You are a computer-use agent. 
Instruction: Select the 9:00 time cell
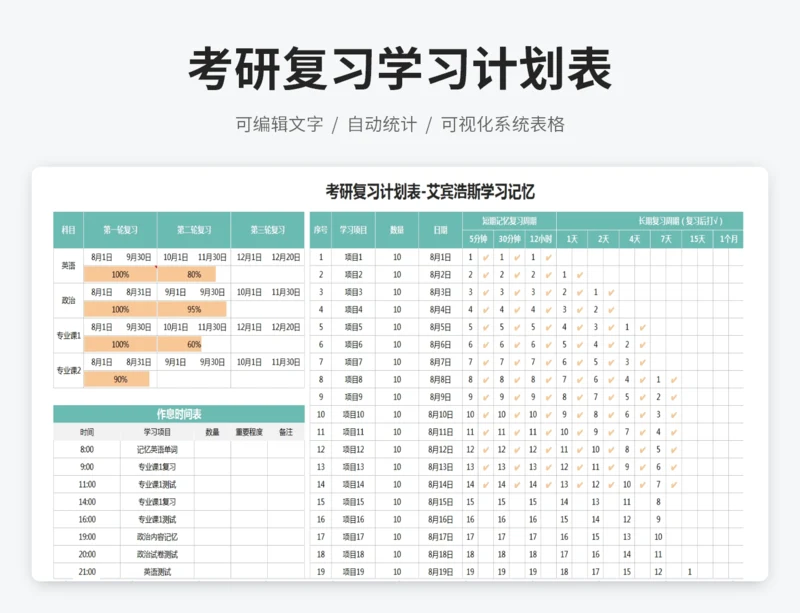pyautogui.click(x=87, y=467)
